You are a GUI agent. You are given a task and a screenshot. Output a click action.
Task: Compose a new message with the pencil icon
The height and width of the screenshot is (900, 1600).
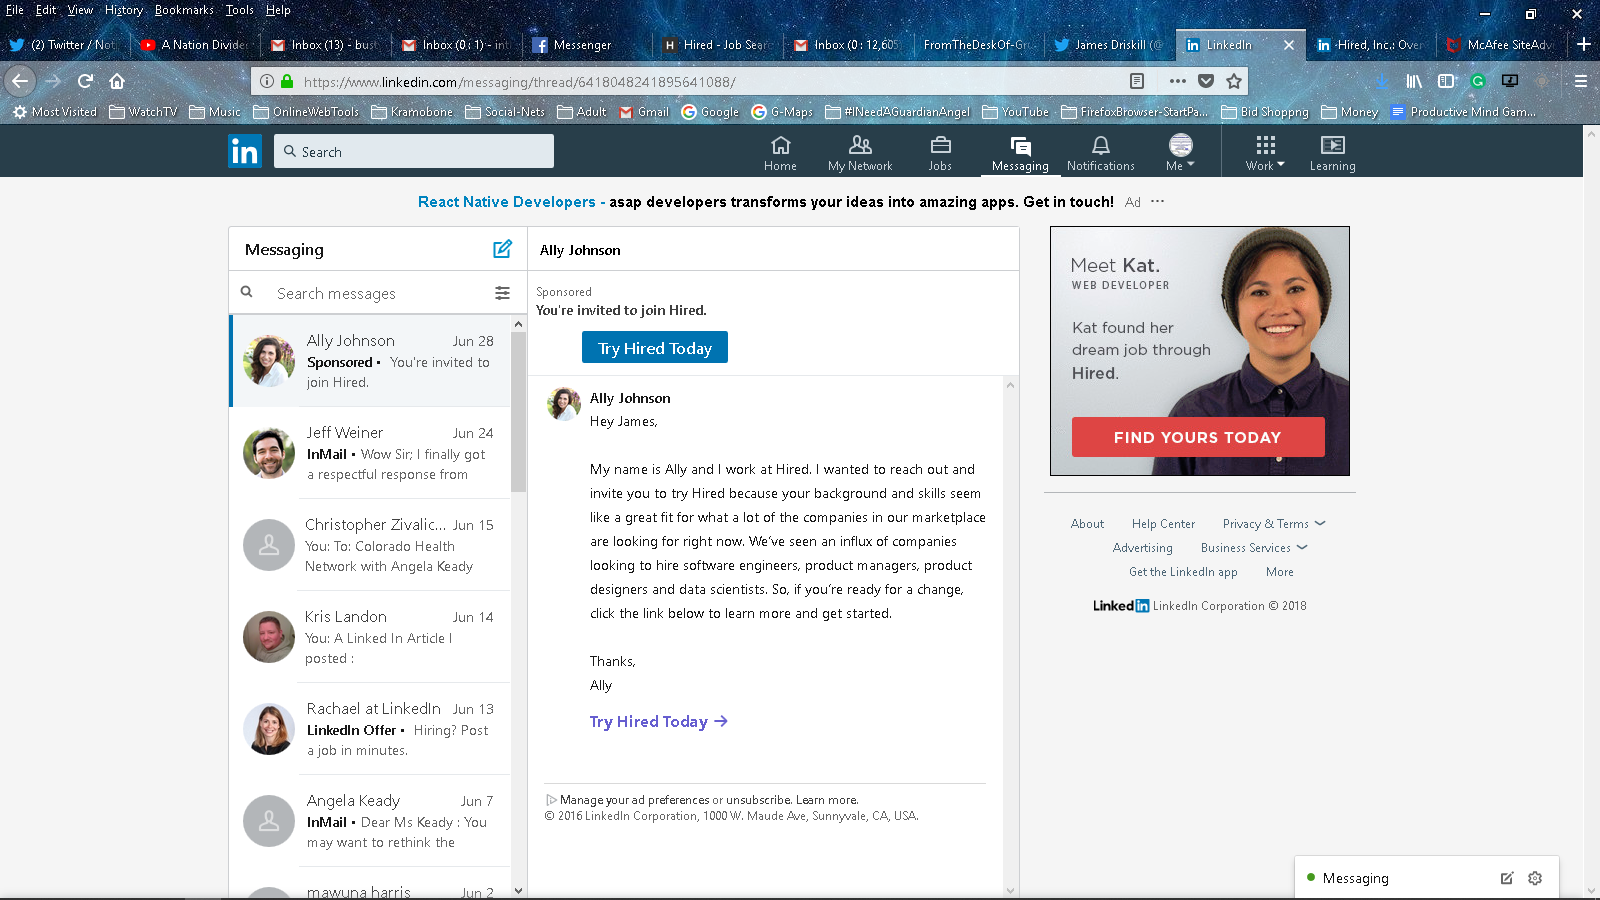tap(502, 249)
